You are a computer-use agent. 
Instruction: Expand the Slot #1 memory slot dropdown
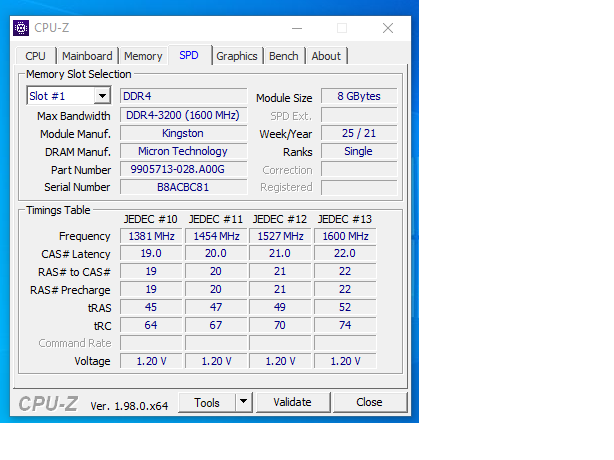[102, 96]
